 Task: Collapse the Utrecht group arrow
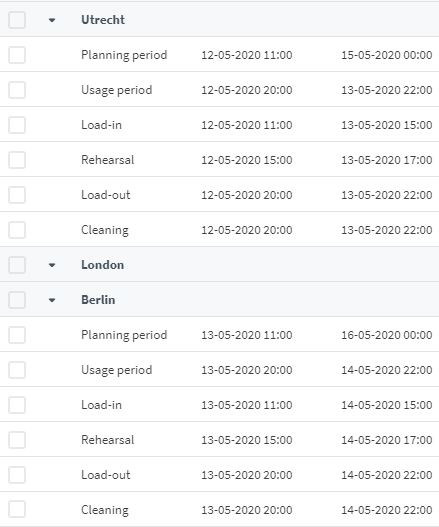[x=52, y=20]
